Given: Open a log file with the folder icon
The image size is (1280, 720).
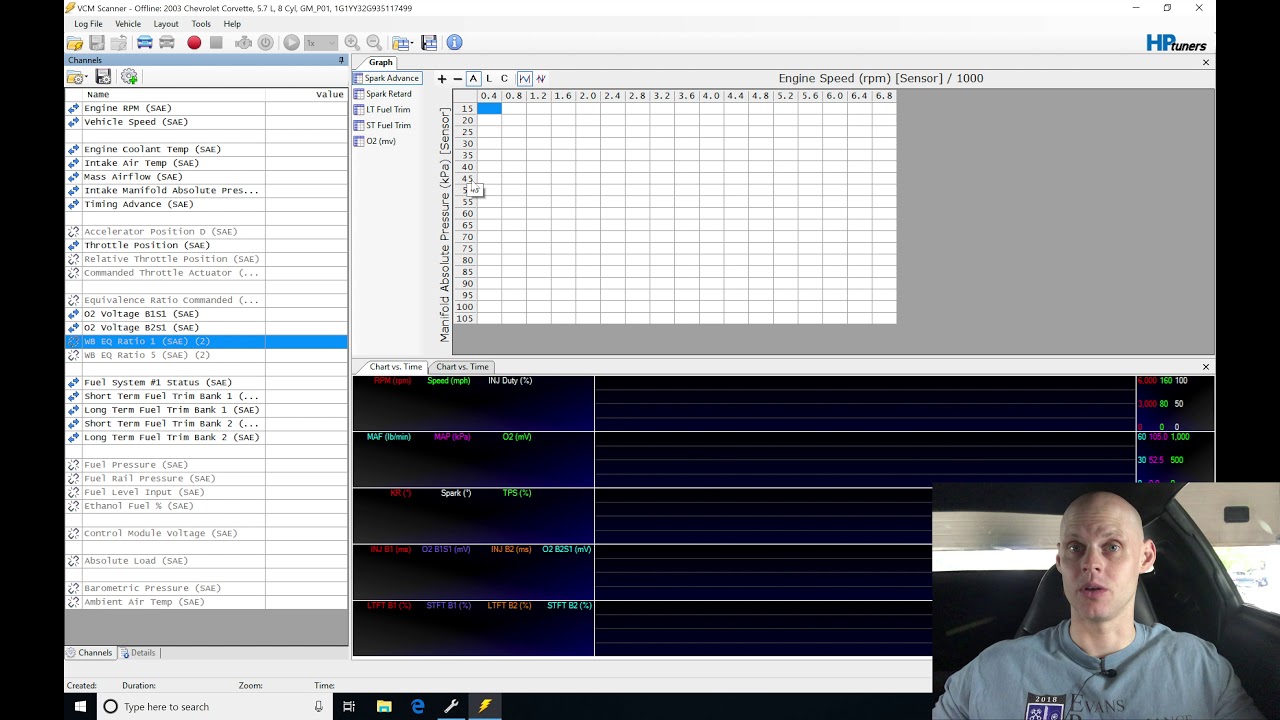Looking at the screenshot, I should (x=75, y=43).
